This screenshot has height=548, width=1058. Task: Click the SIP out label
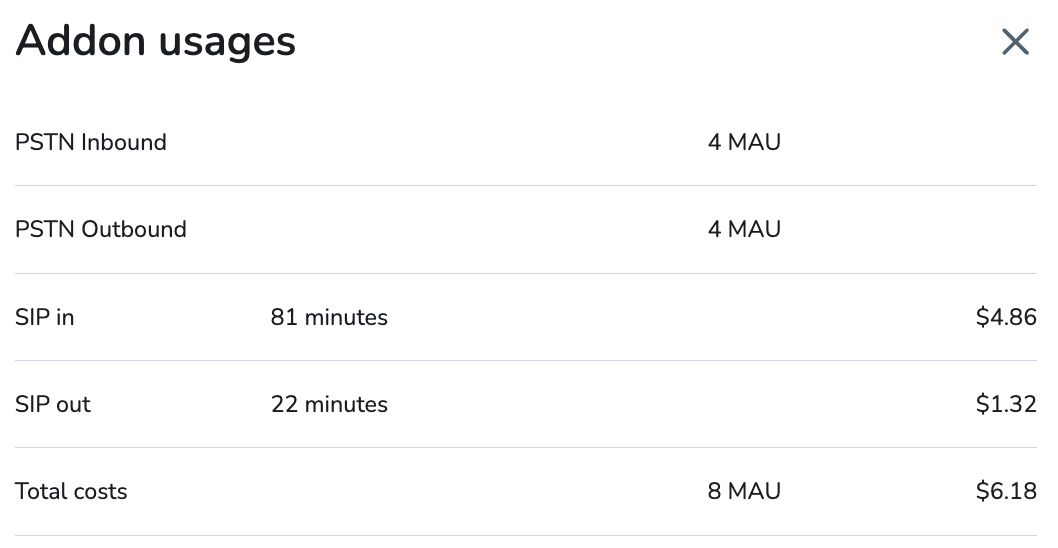coord(53,405)
